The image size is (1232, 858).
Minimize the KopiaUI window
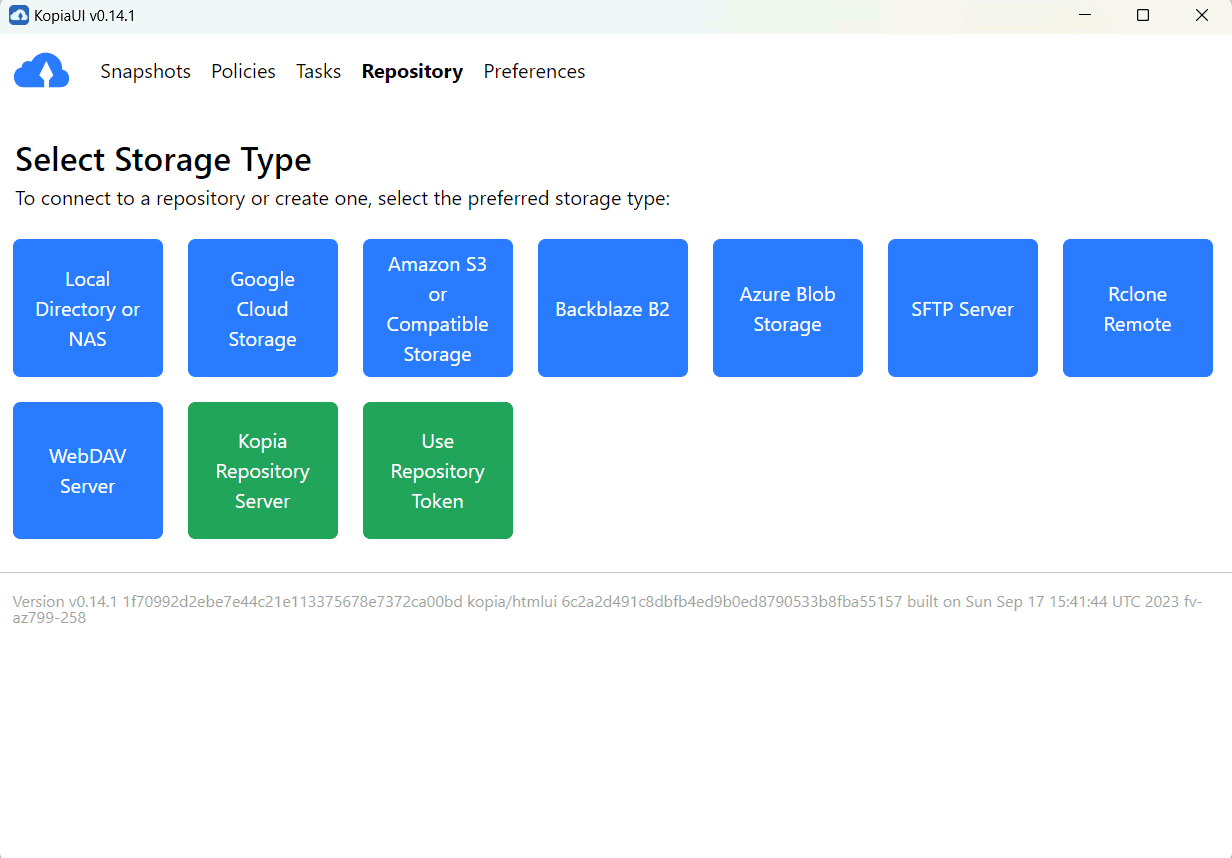(1084, 16)
